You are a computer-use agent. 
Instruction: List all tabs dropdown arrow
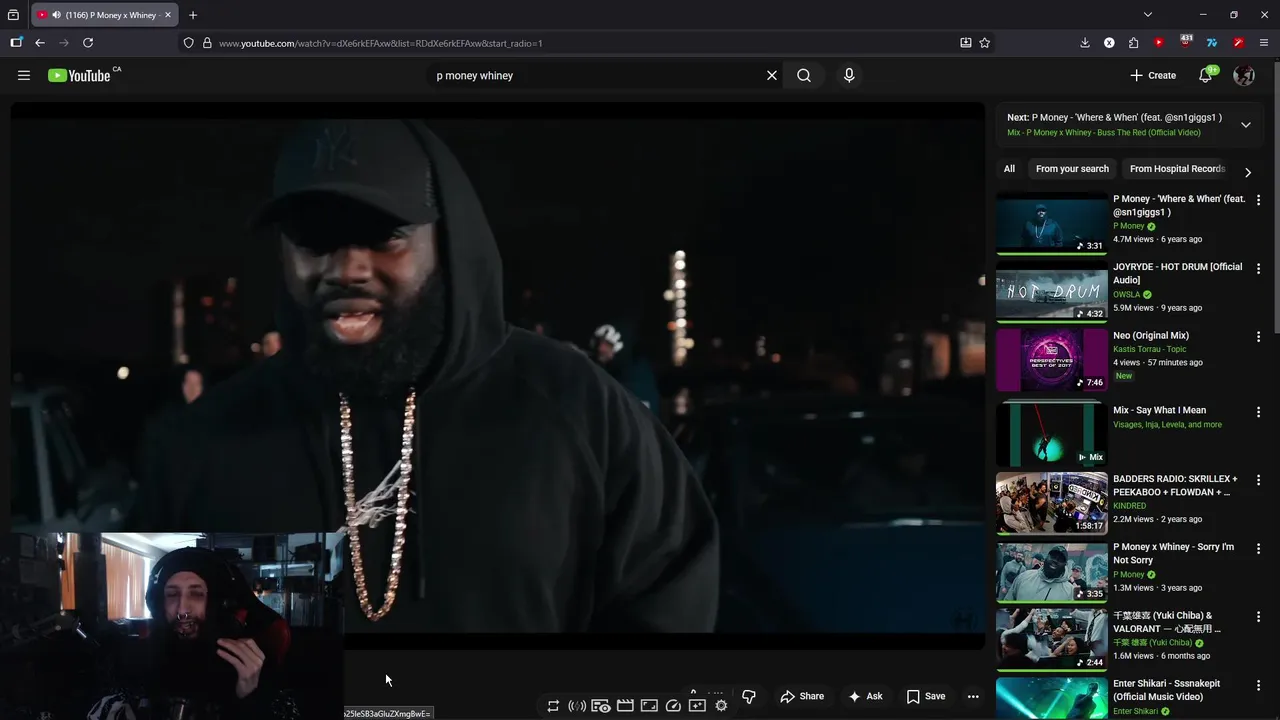tap(1148, 15)
